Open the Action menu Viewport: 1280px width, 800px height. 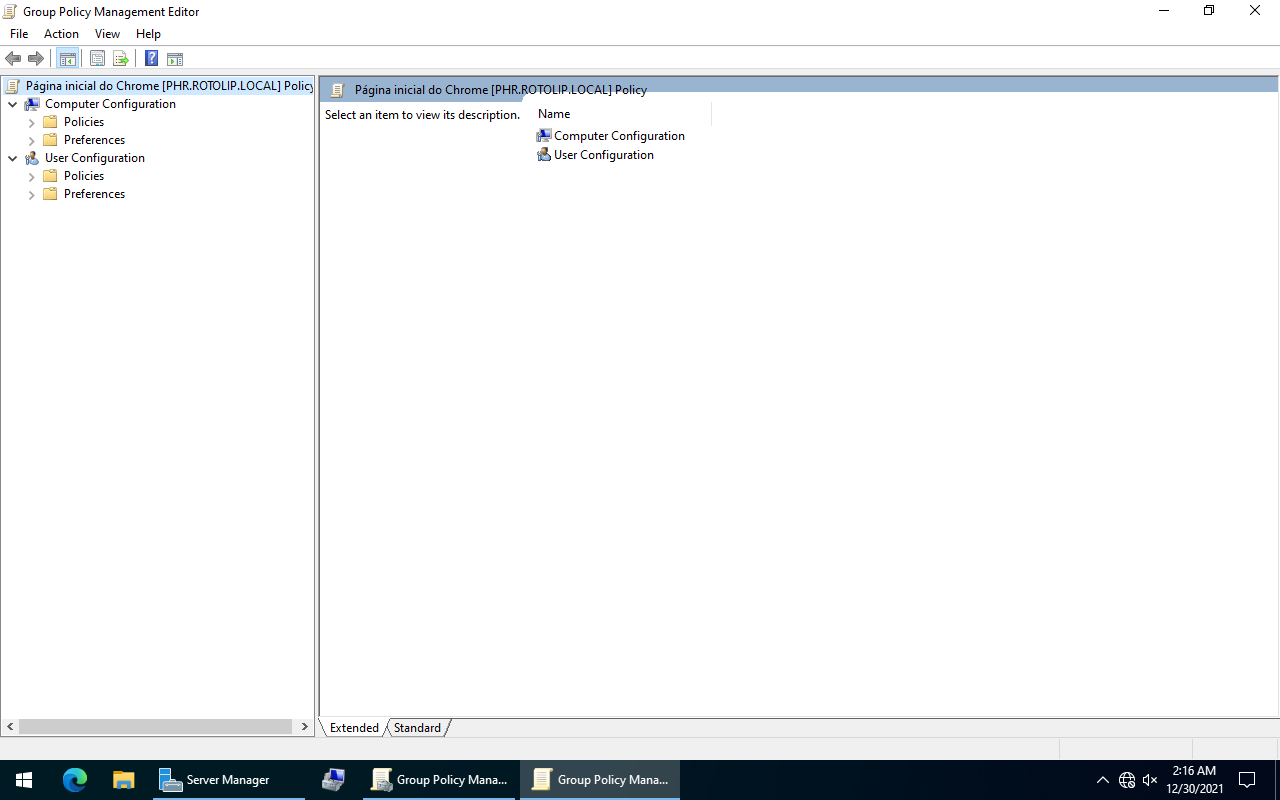pyautogui.click(x=61, y=34)
